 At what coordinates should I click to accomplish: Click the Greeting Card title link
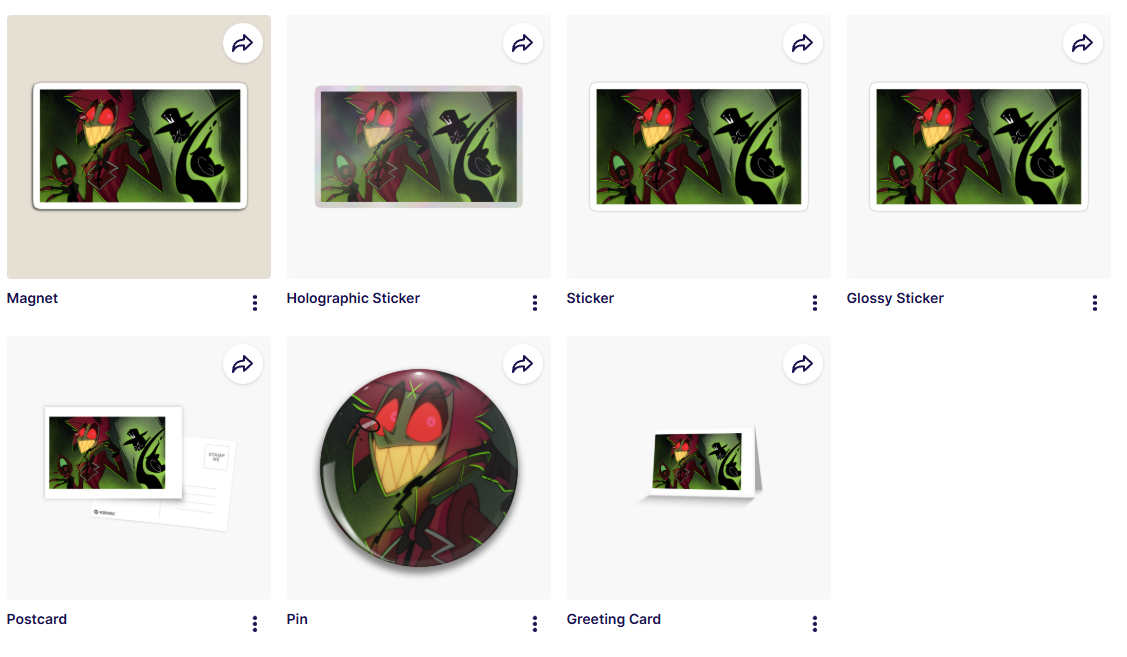[x=613, y=619]
